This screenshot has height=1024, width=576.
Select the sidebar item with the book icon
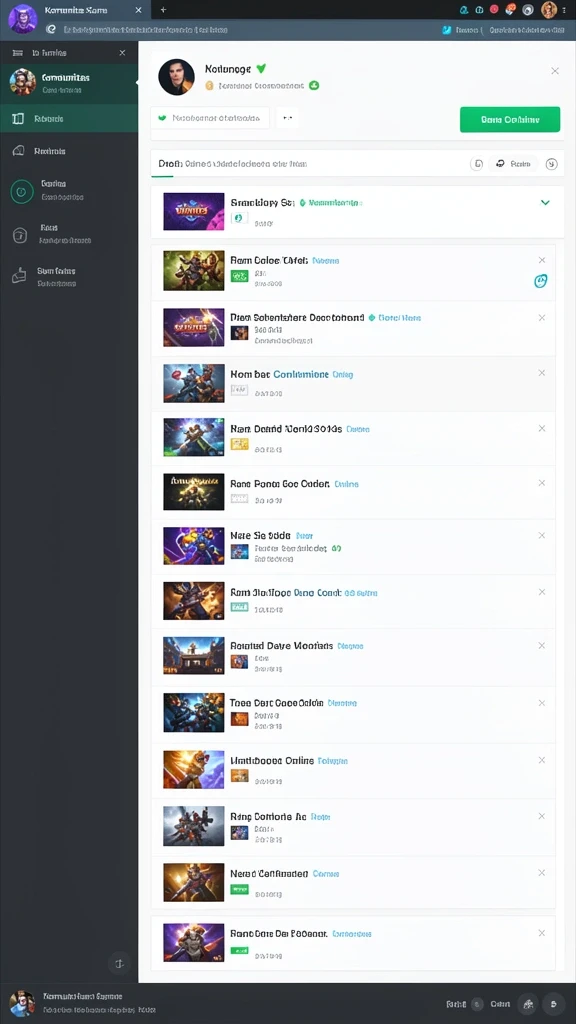click(x=69, y=119)
